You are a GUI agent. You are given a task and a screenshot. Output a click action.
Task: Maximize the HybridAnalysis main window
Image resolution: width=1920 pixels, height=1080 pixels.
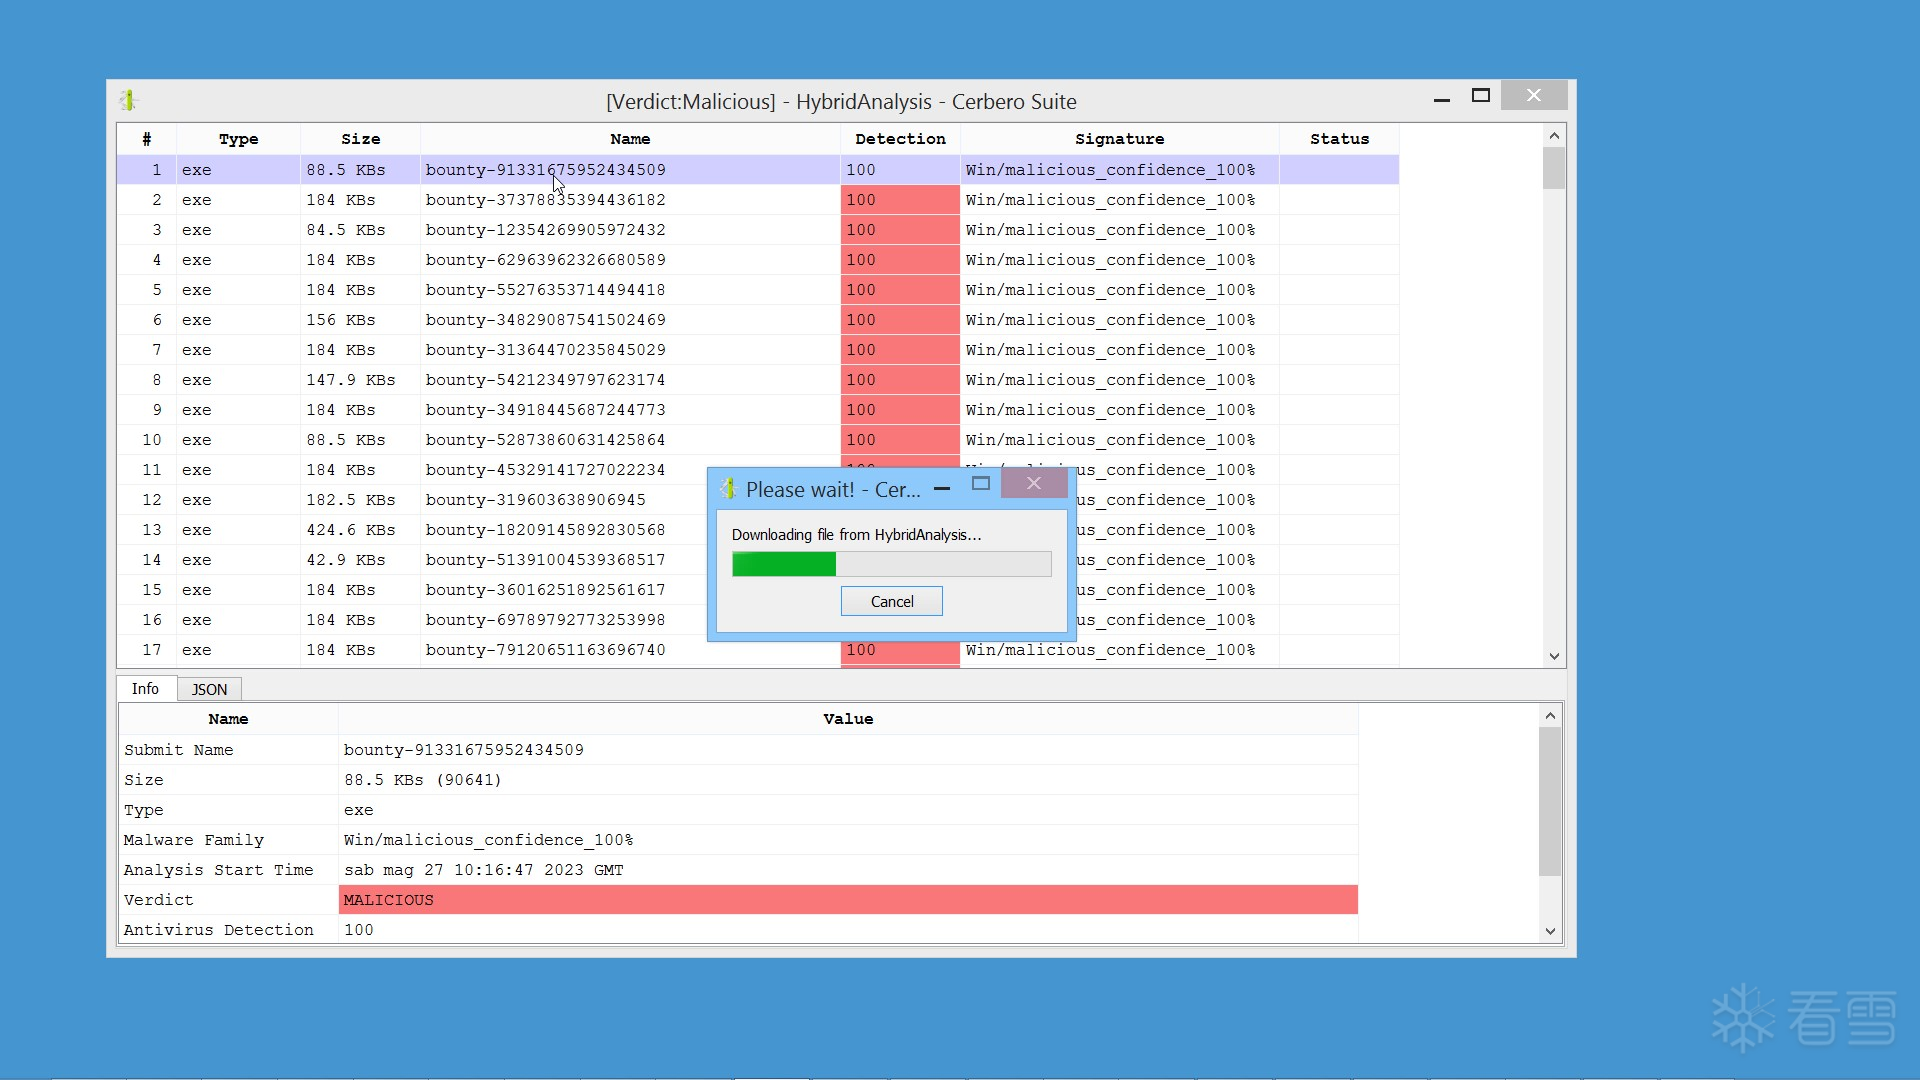[1481, 96]
